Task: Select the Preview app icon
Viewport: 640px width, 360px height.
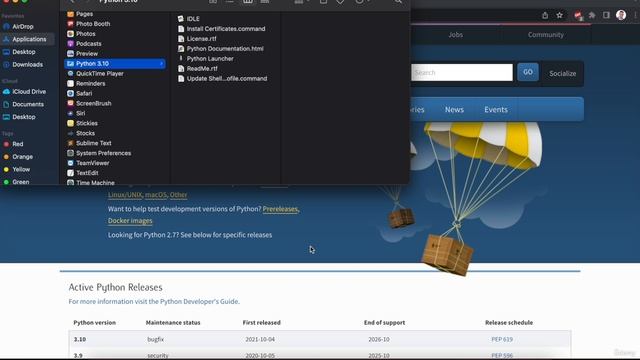Action: point(70,53)
